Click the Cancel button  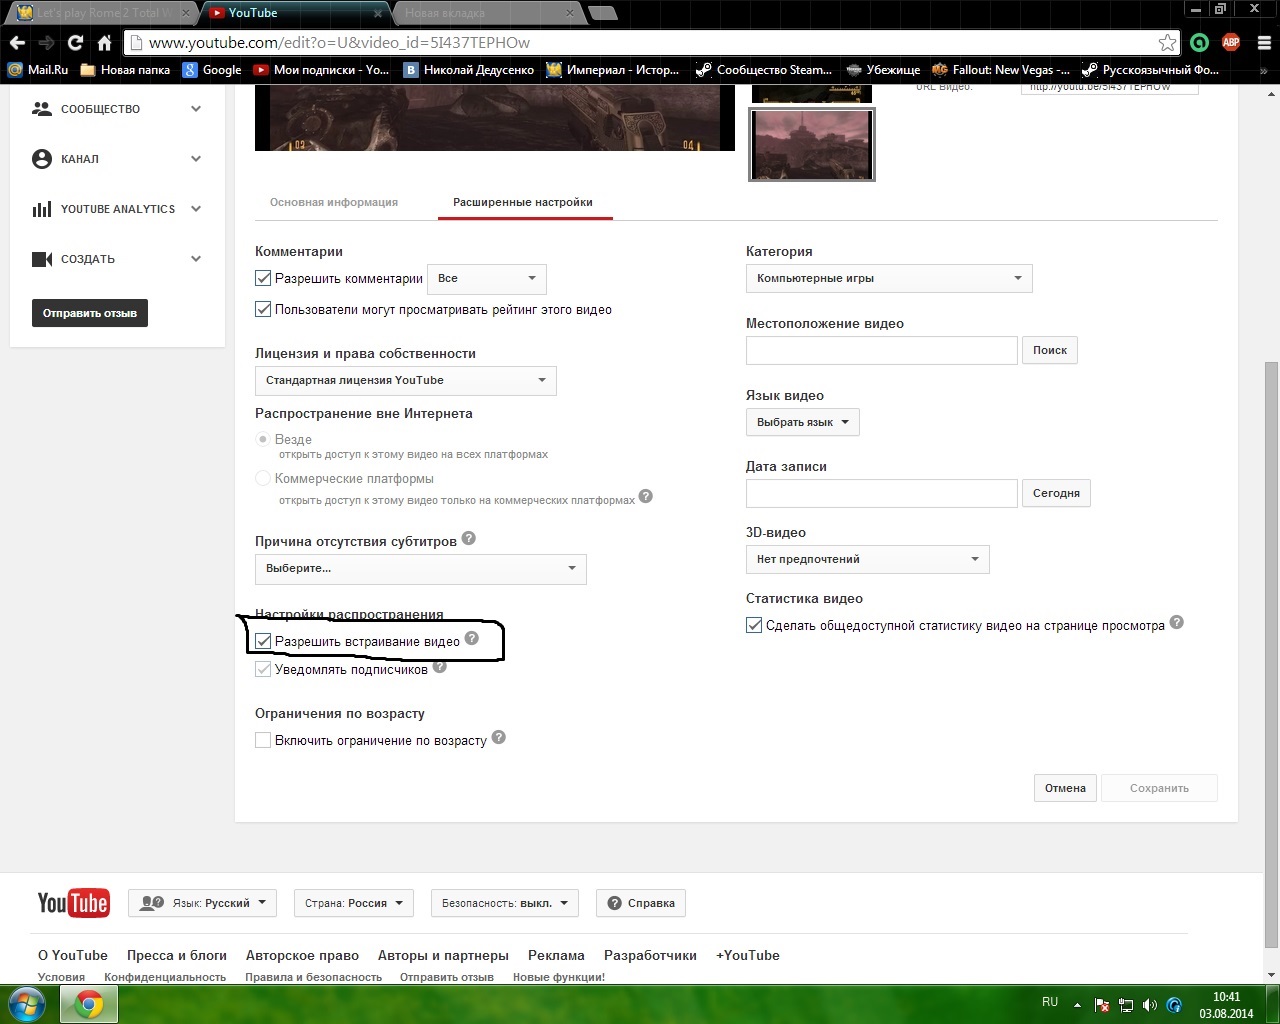[x=1065, y=788]
